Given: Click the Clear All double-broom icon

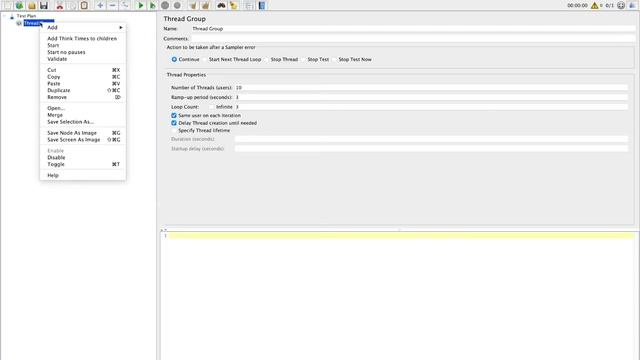Looking at the screenshot, I should [205, 5].
